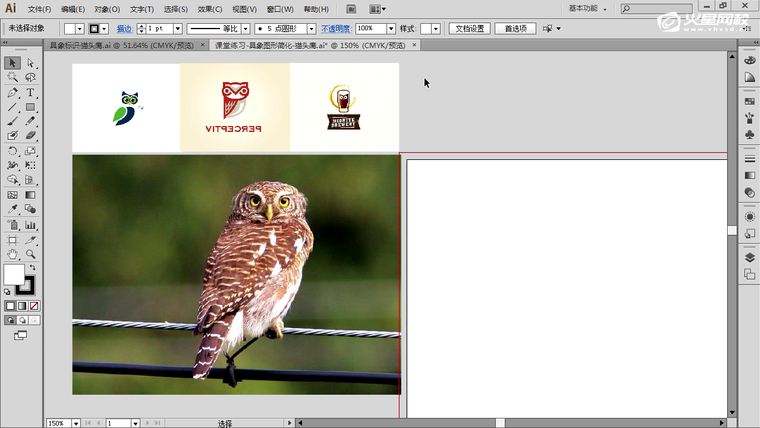760x428 pixels.
Task: Open the Layers panel icon in right dock
Action: point(749,257)
